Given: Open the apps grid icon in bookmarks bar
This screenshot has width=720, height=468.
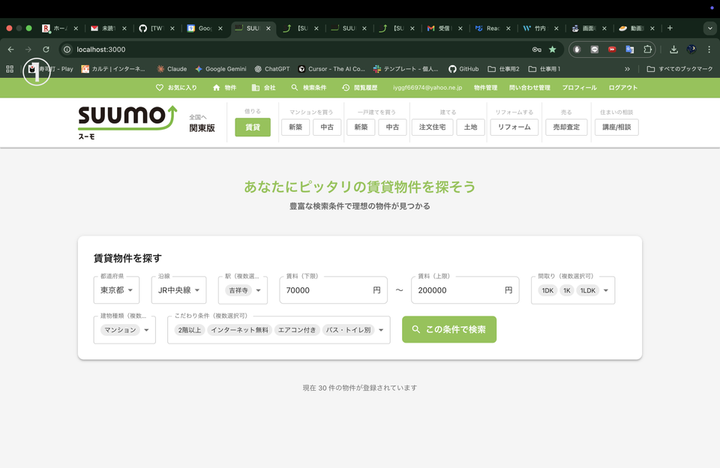Looking at the screenshot, I should pyautogui.click(x=10, y=69).
